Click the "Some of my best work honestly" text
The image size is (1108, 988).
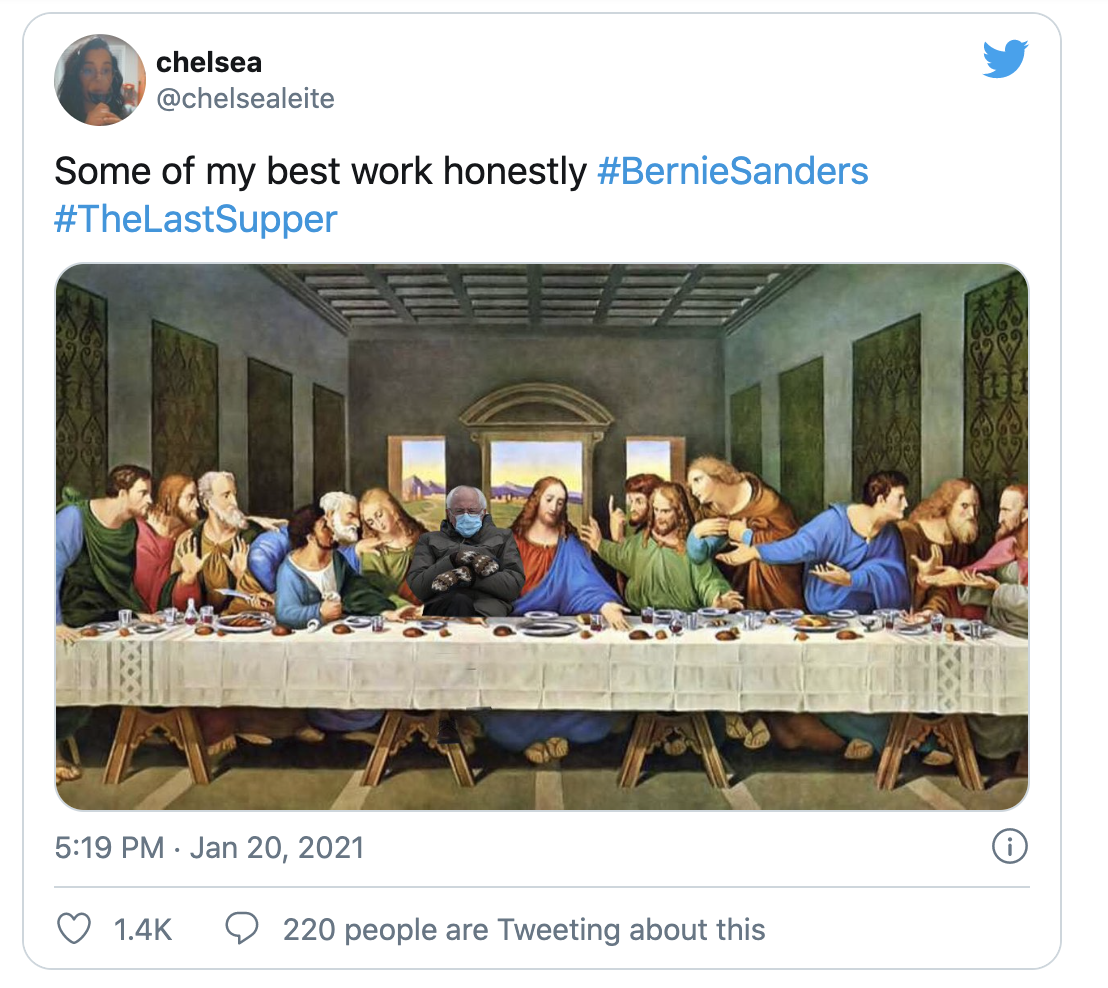coord(320,171)
